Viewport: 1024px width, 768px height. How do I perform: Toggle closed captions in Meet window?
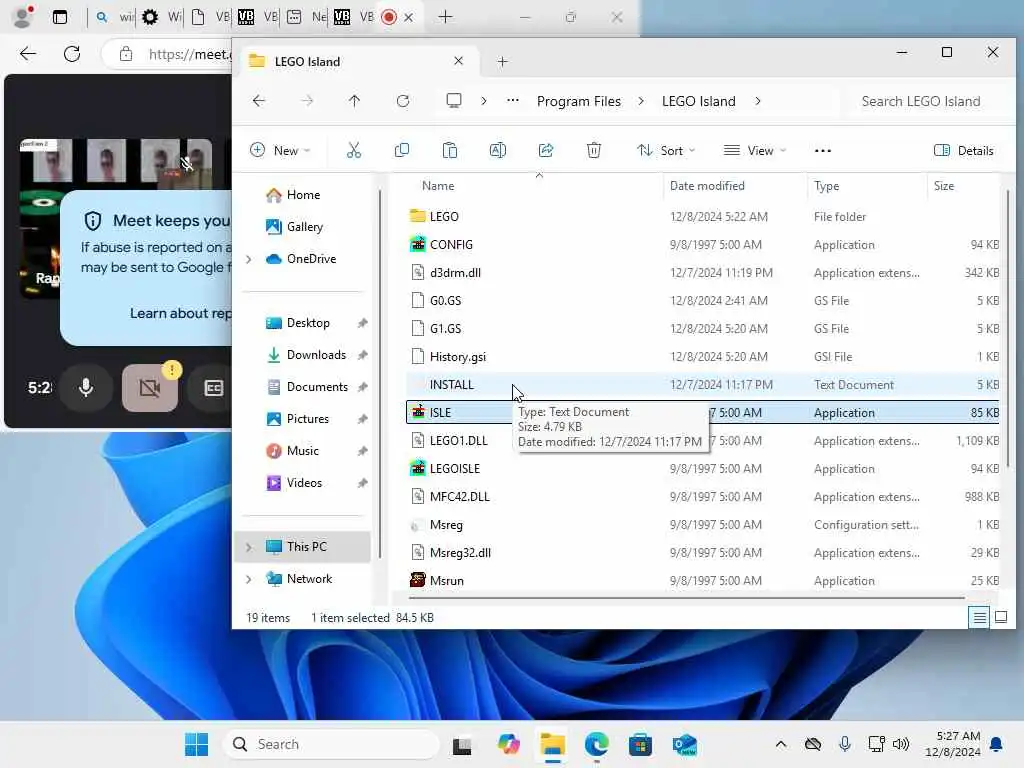214,388
